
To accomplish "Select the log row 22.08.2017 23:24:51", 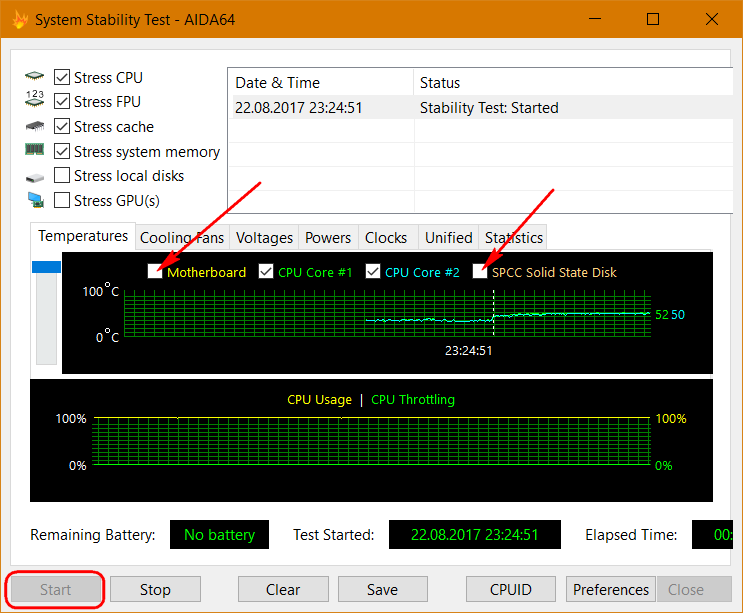I will [x=481, y=108].
